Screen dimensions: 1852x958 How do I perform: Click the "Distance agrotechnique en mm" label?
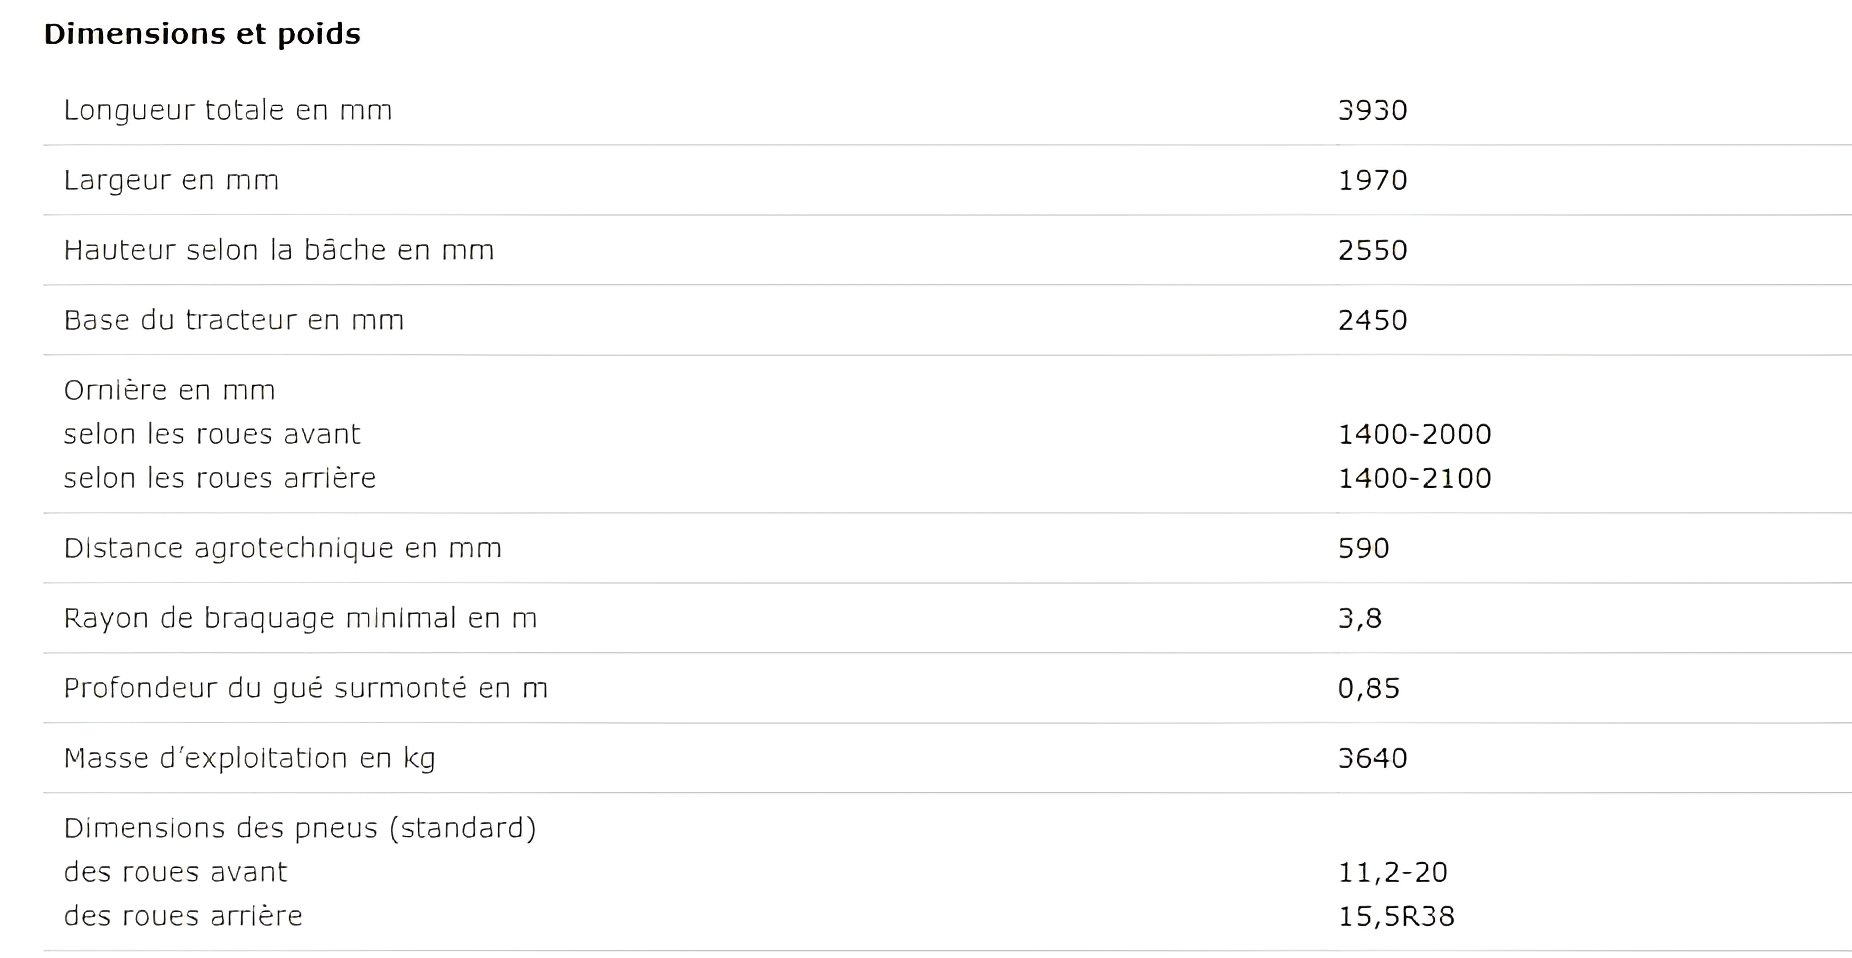pos(283,548)
